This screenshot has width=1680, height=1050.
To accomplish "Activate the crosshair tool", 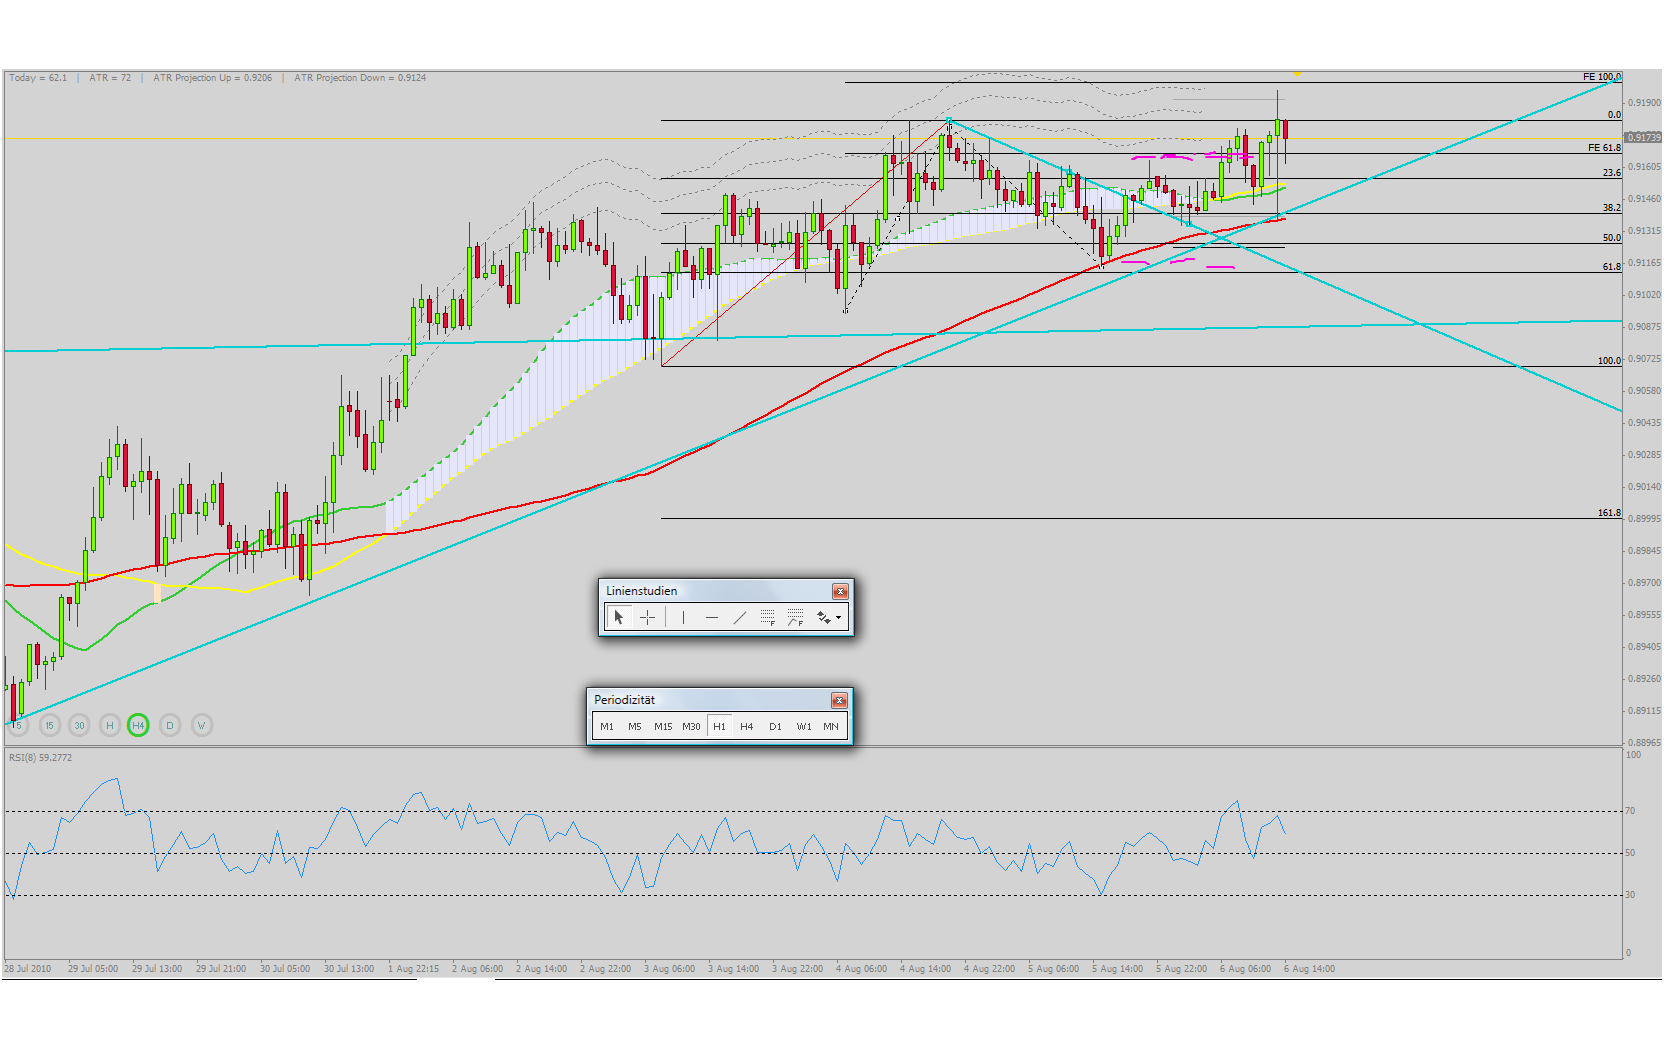I will (x=647, y=617).
